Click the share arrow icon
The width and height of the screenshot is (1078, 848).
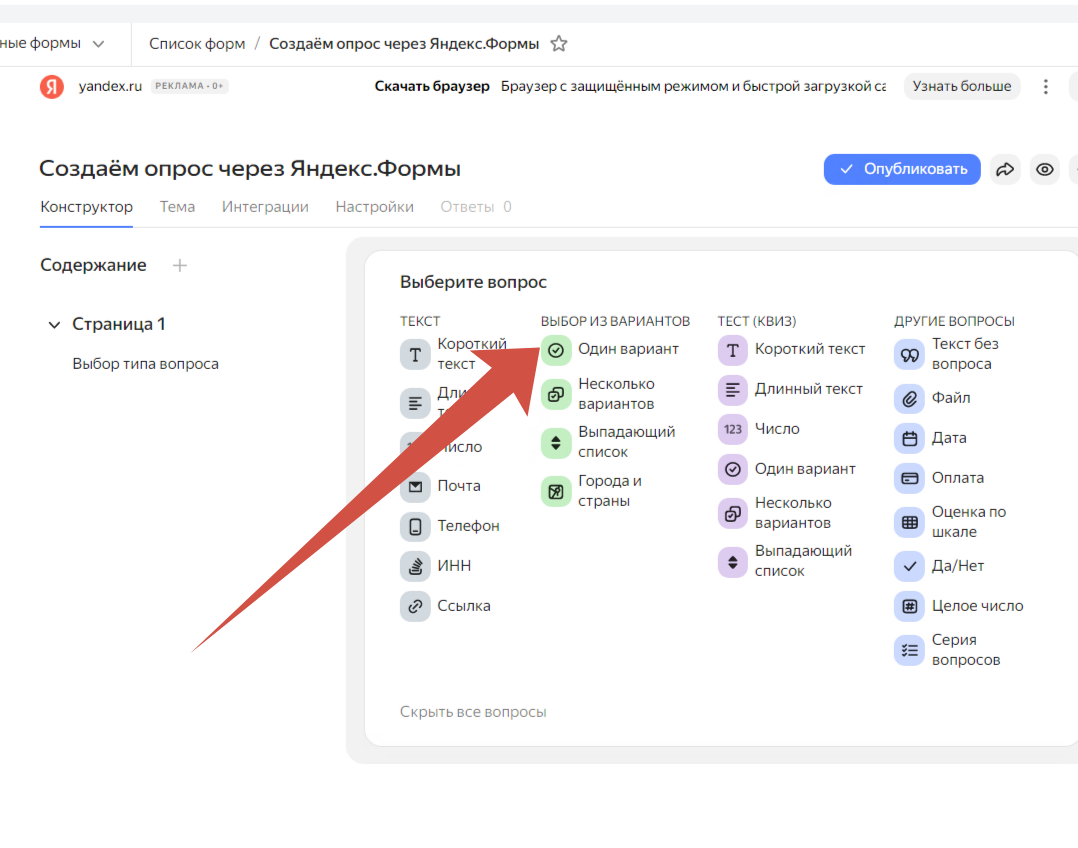coord(1005,169)
